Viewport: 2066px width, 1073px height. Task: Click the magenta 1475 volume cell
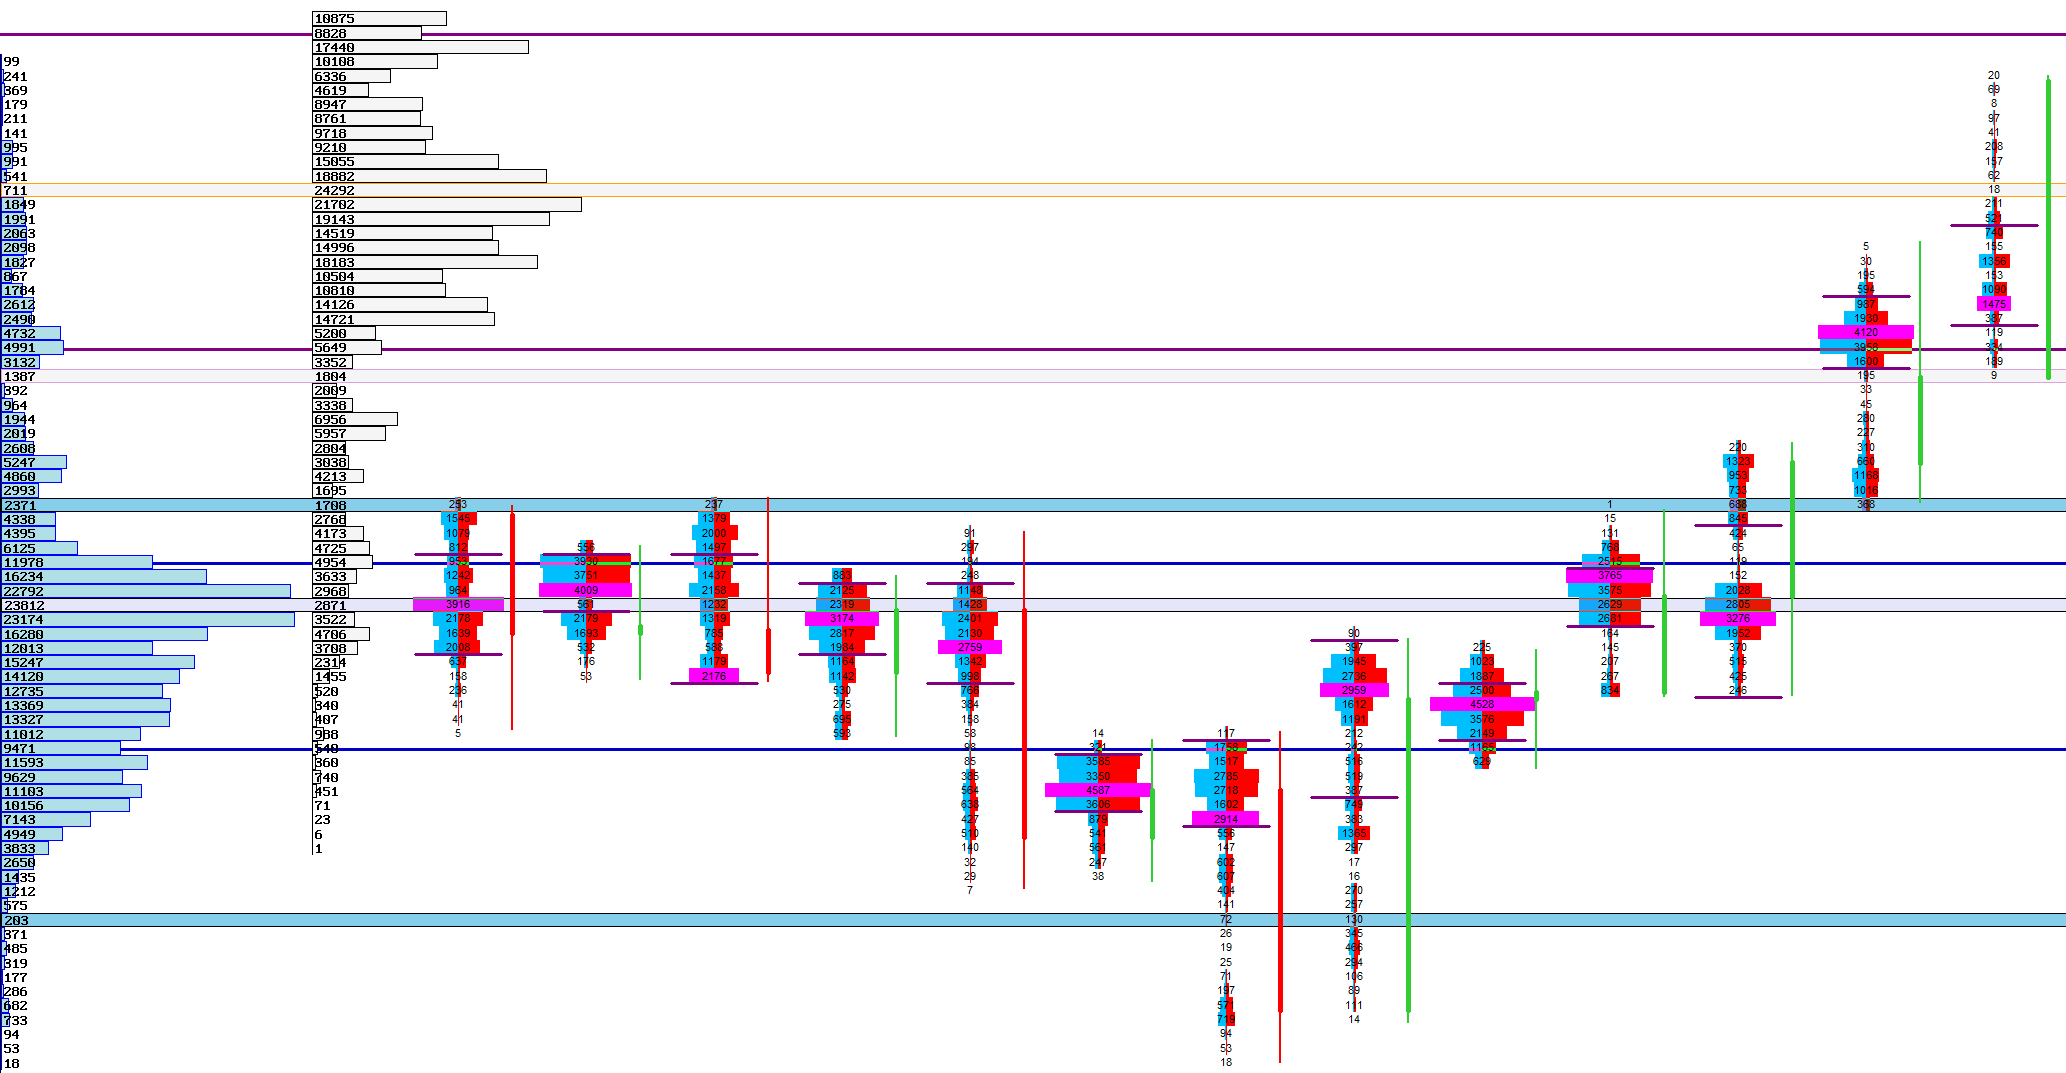click(1993, 304)
